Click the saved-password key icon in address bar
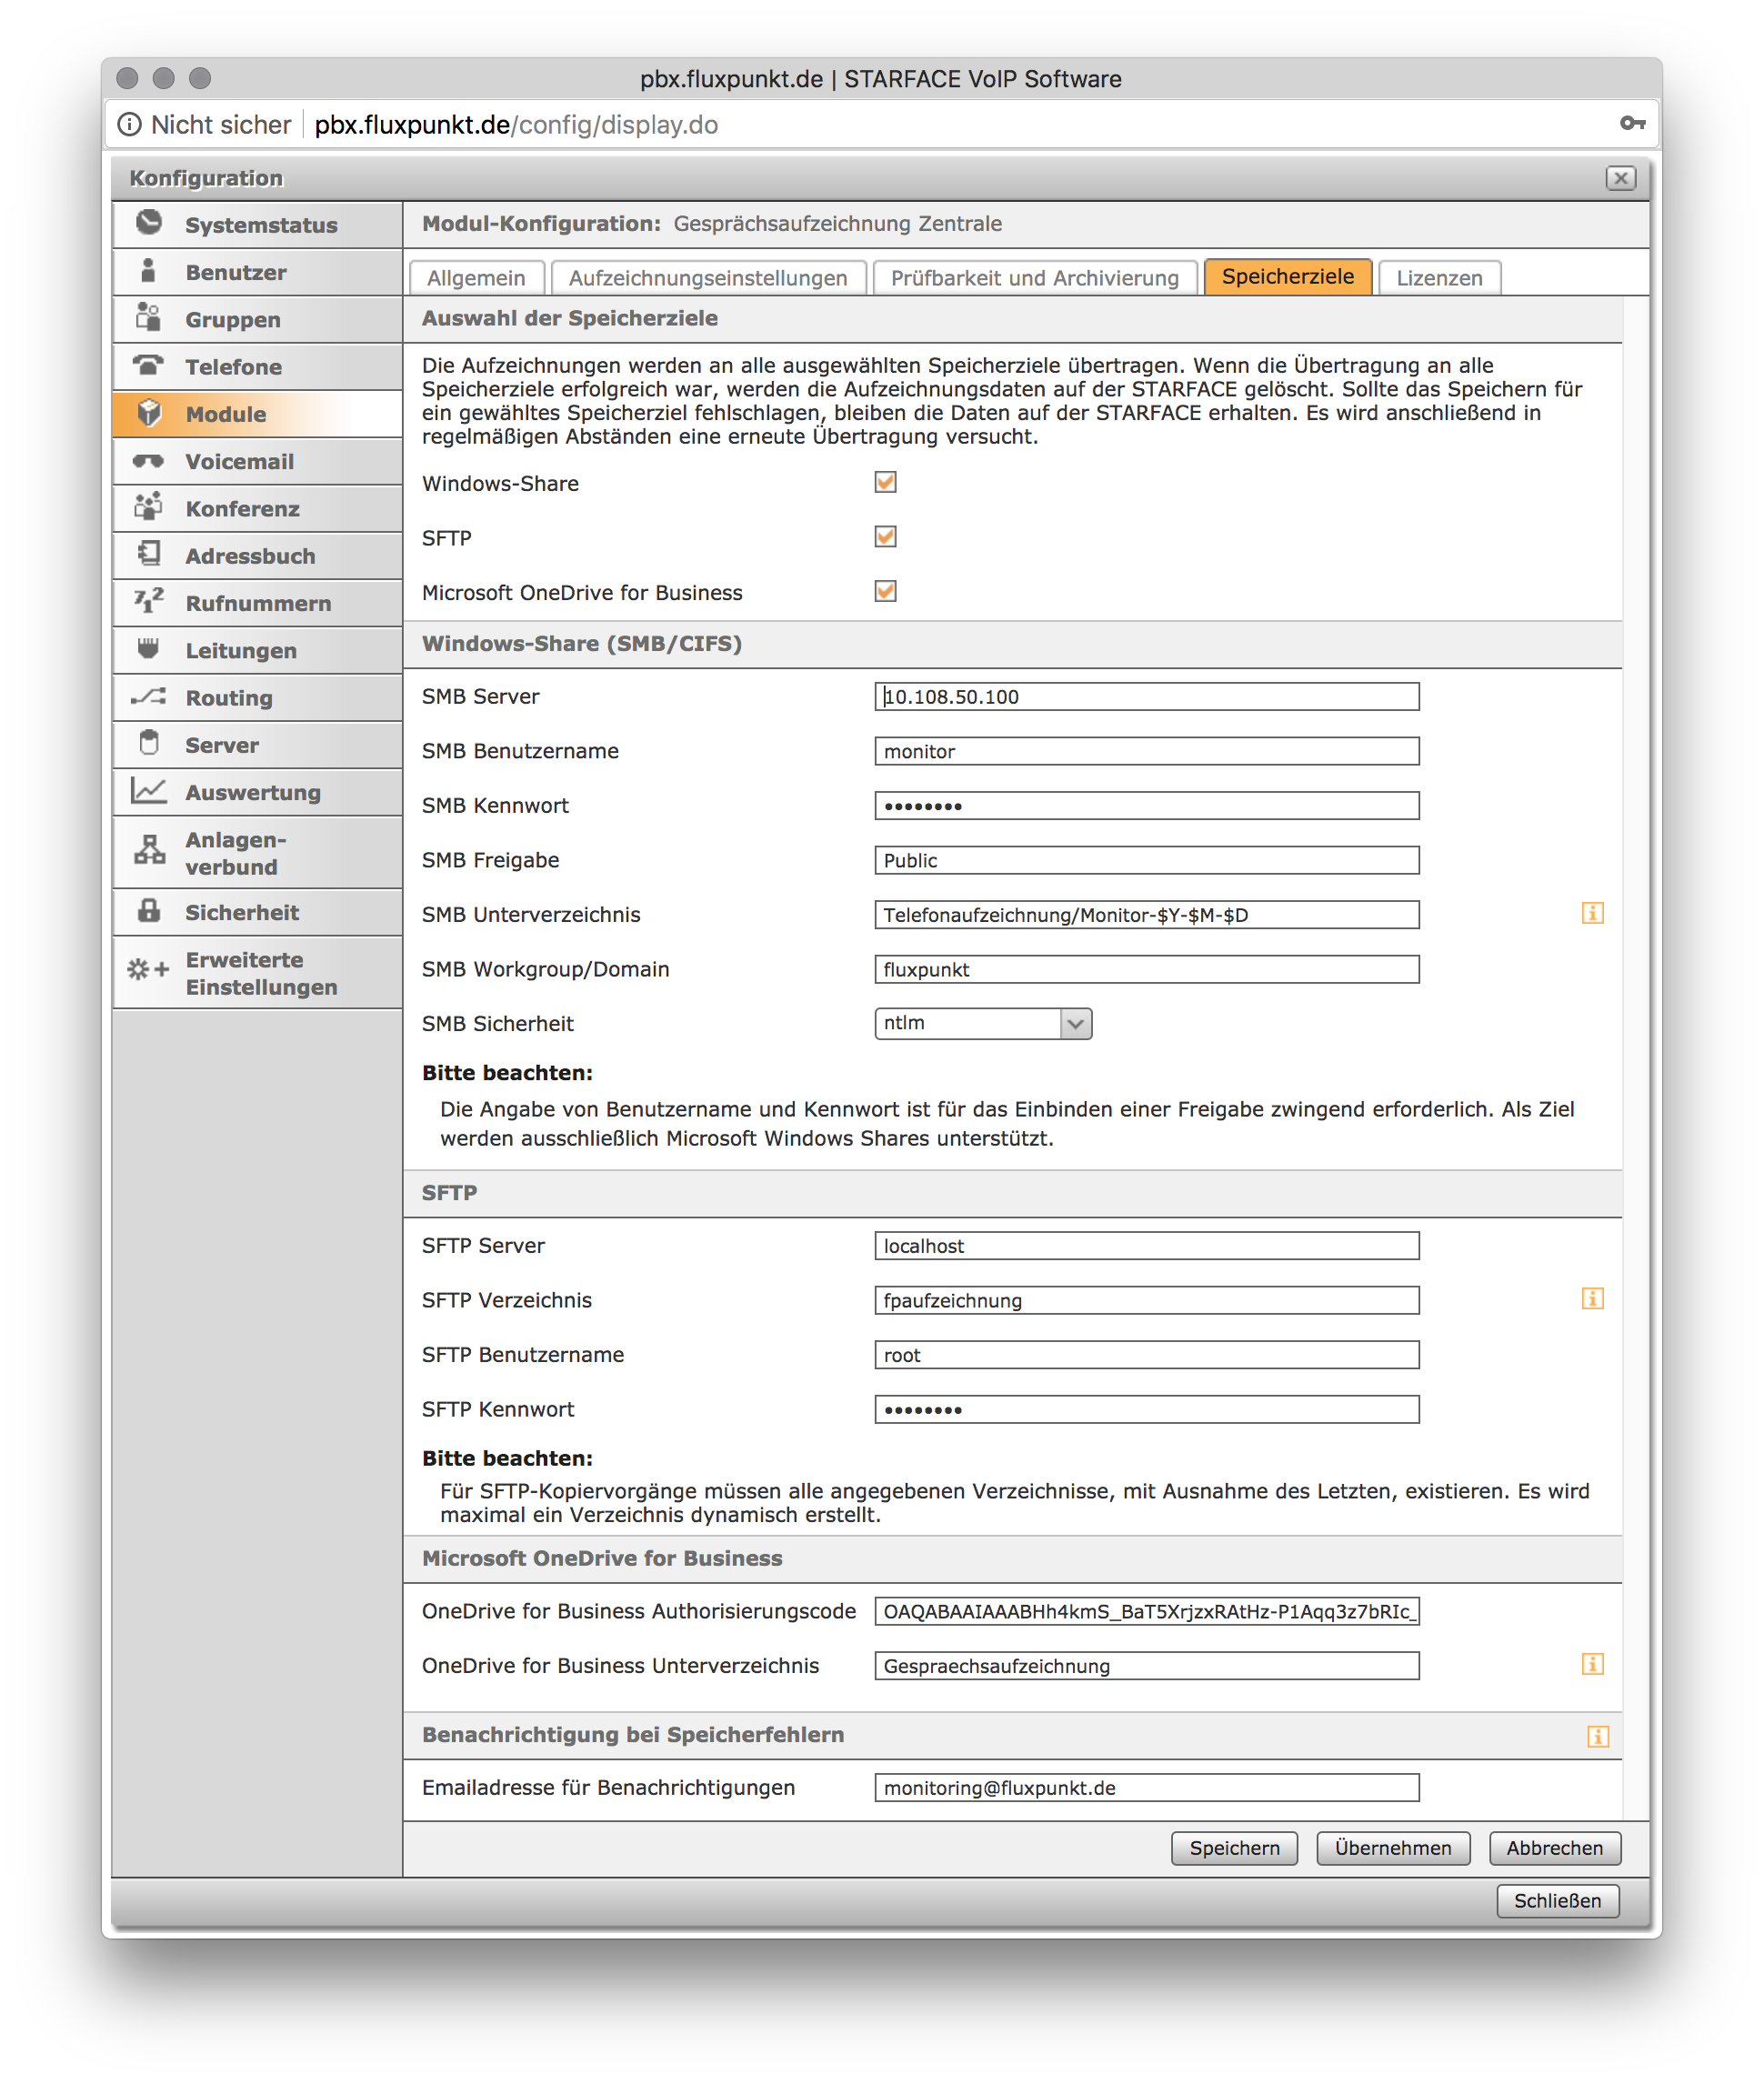1764x2084 pixels. tap(1633, 124)
